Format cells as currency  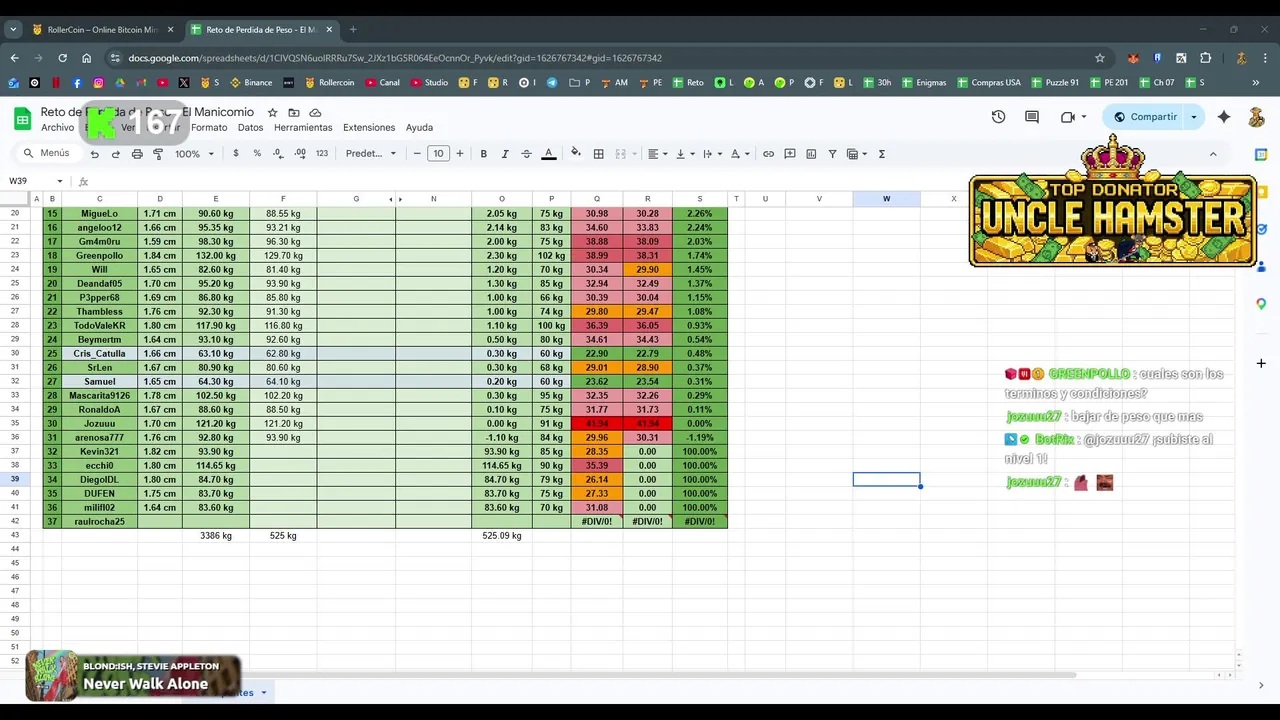[x=236, y=154]
